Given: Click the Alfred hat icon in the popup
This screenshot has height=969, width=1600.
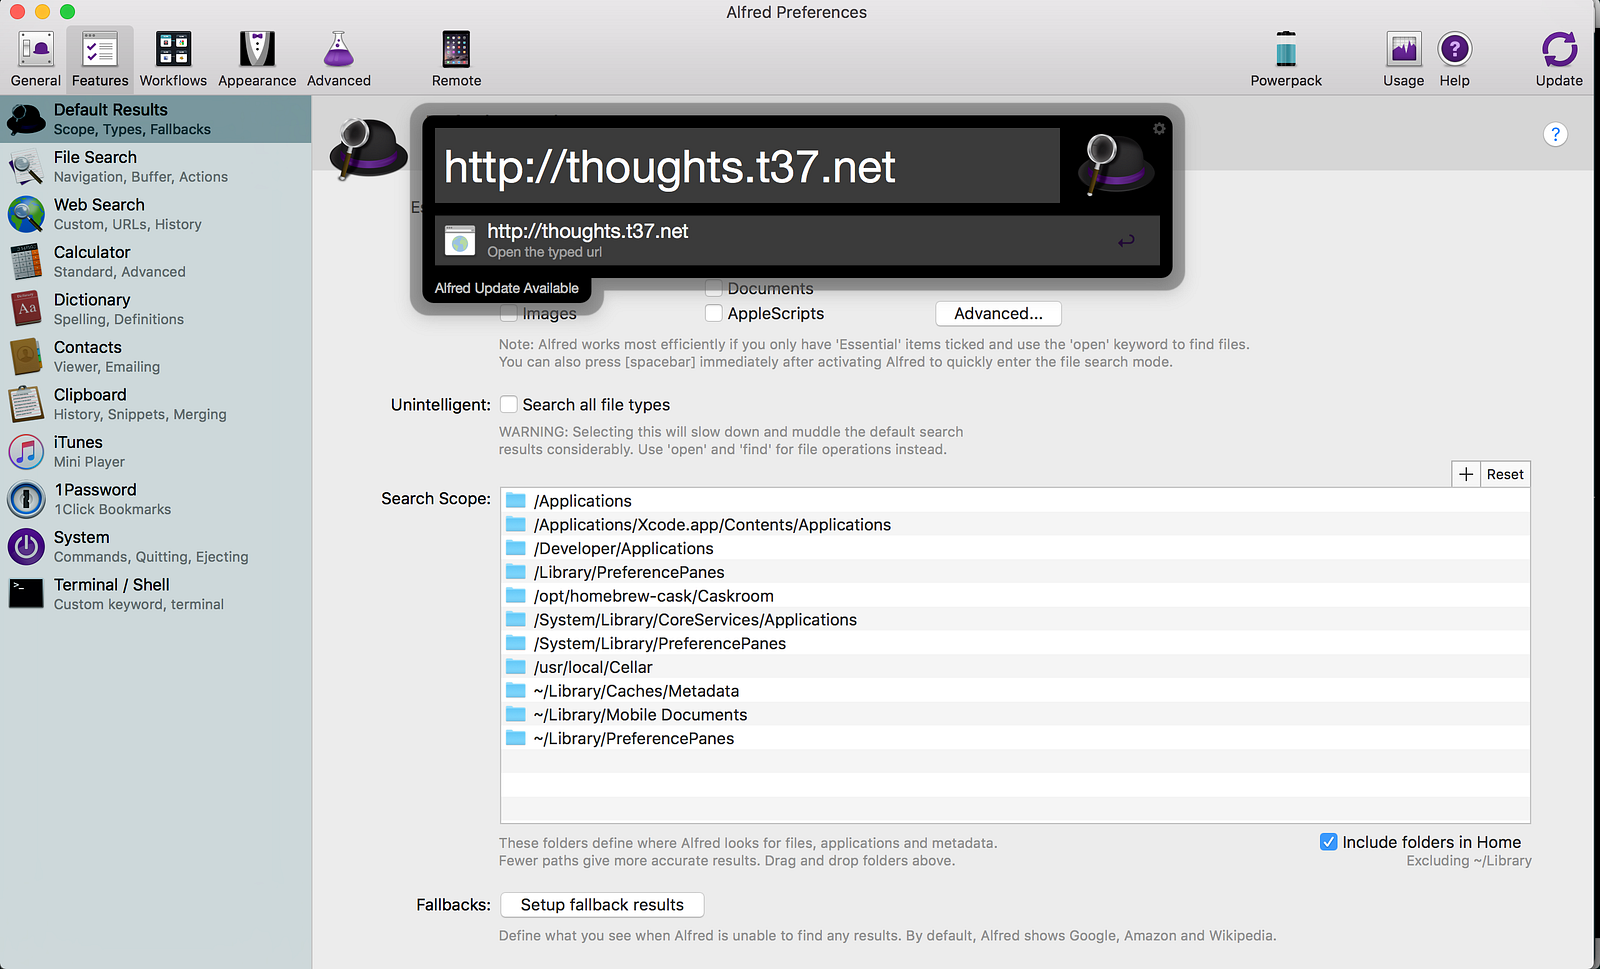Looking at the screenshot, I should tap(1116, 164).
